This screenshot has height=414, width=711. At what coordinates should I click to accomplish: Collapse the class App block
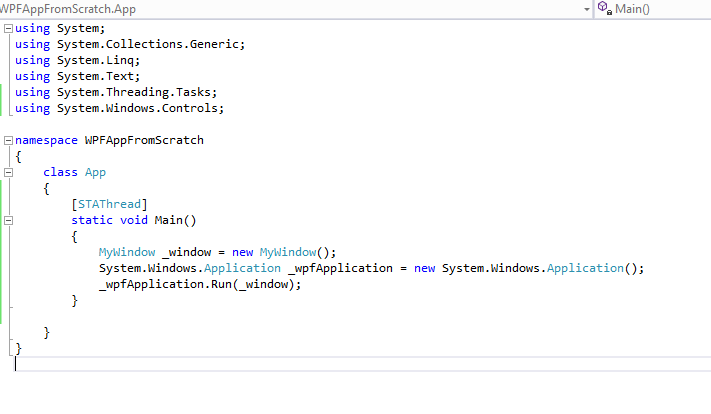click(x=8, y=172)
